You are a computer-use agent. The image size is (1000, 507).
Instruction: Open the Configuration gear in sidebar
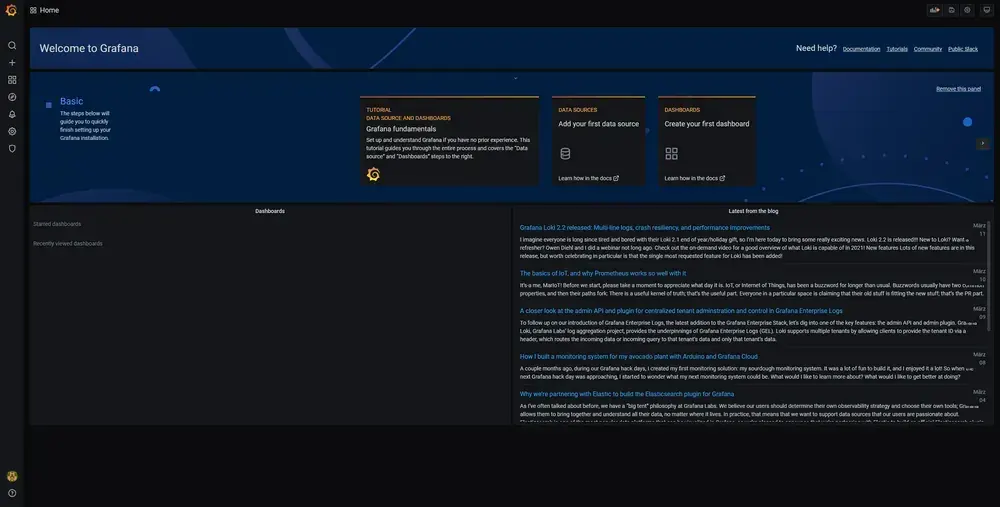(12, 131)
